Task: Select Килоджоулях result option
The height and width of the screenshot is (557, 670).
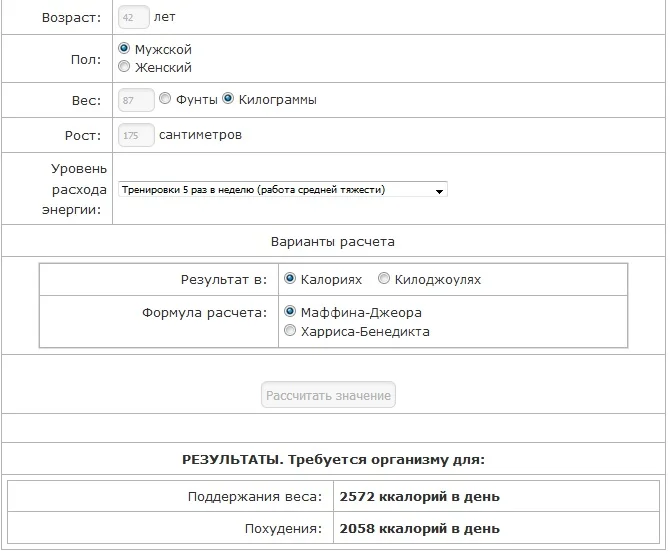Action: (x=384, y=279)
